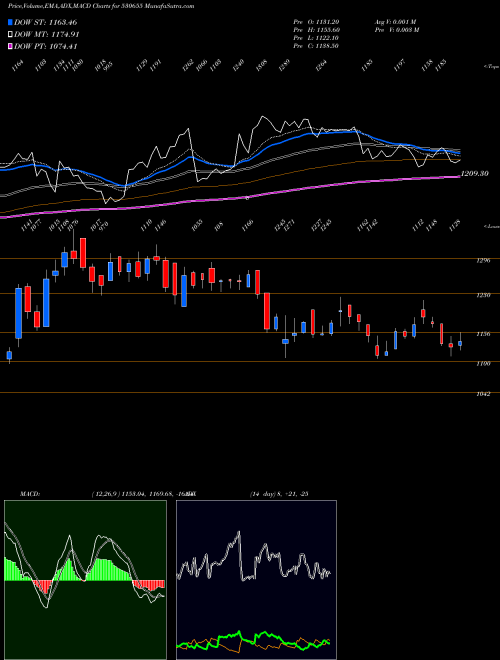Click the blue DOW ST legend swatch
This screenshot has width=500, height=660.
coord(10,22)
